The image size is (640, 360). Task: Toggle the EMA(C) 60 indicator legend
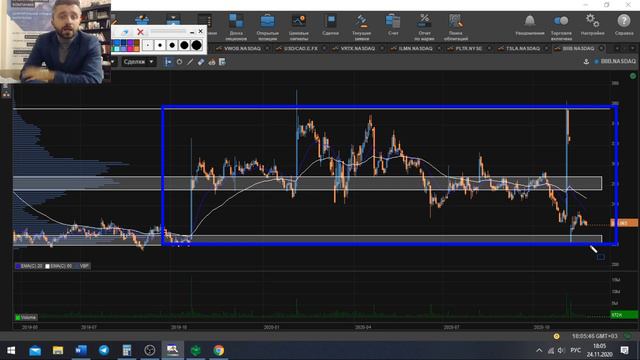pyautogui.click(x=58, y=266)
